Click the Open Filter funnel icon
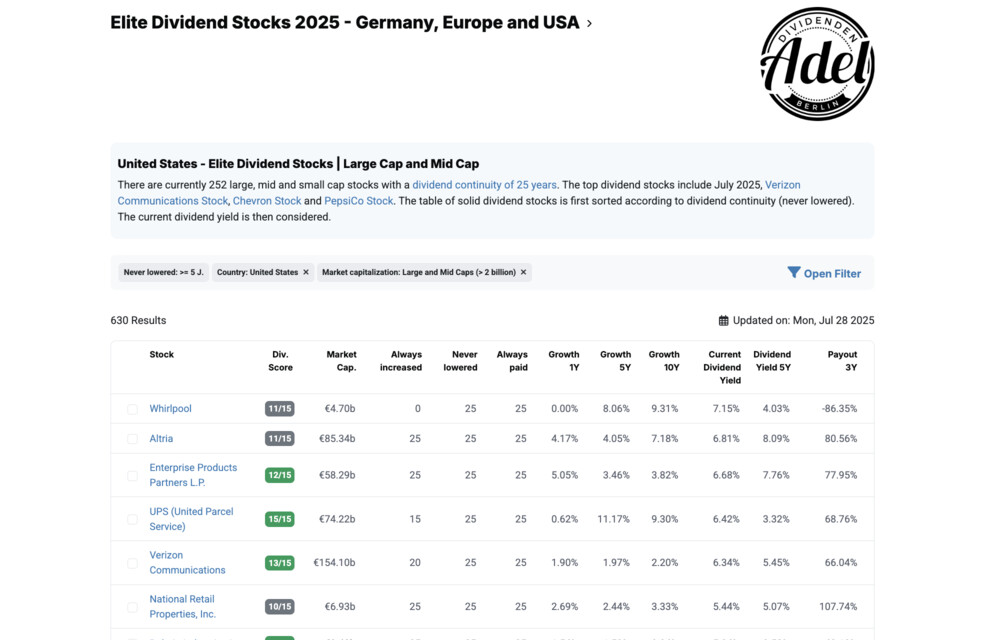This screenshot has height=640, width=988. coord(793,272)
